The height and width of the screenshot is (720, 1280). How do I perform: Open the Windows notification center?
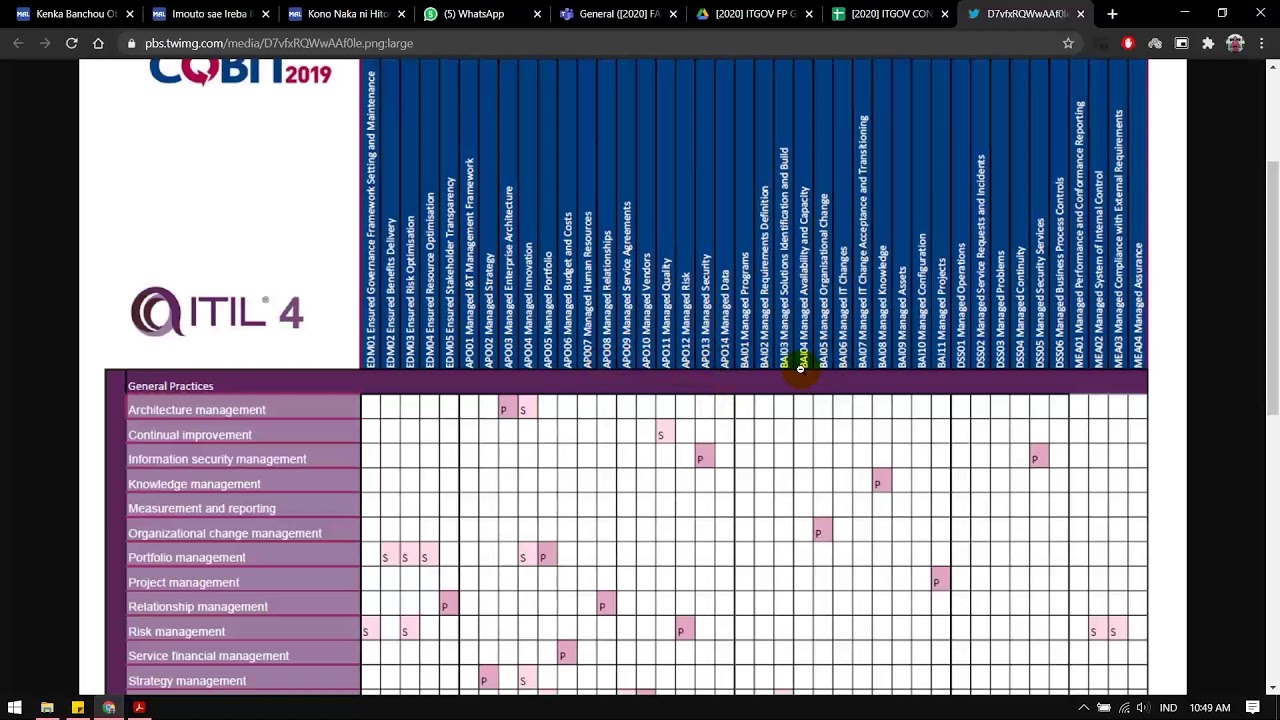[1252, 708]
